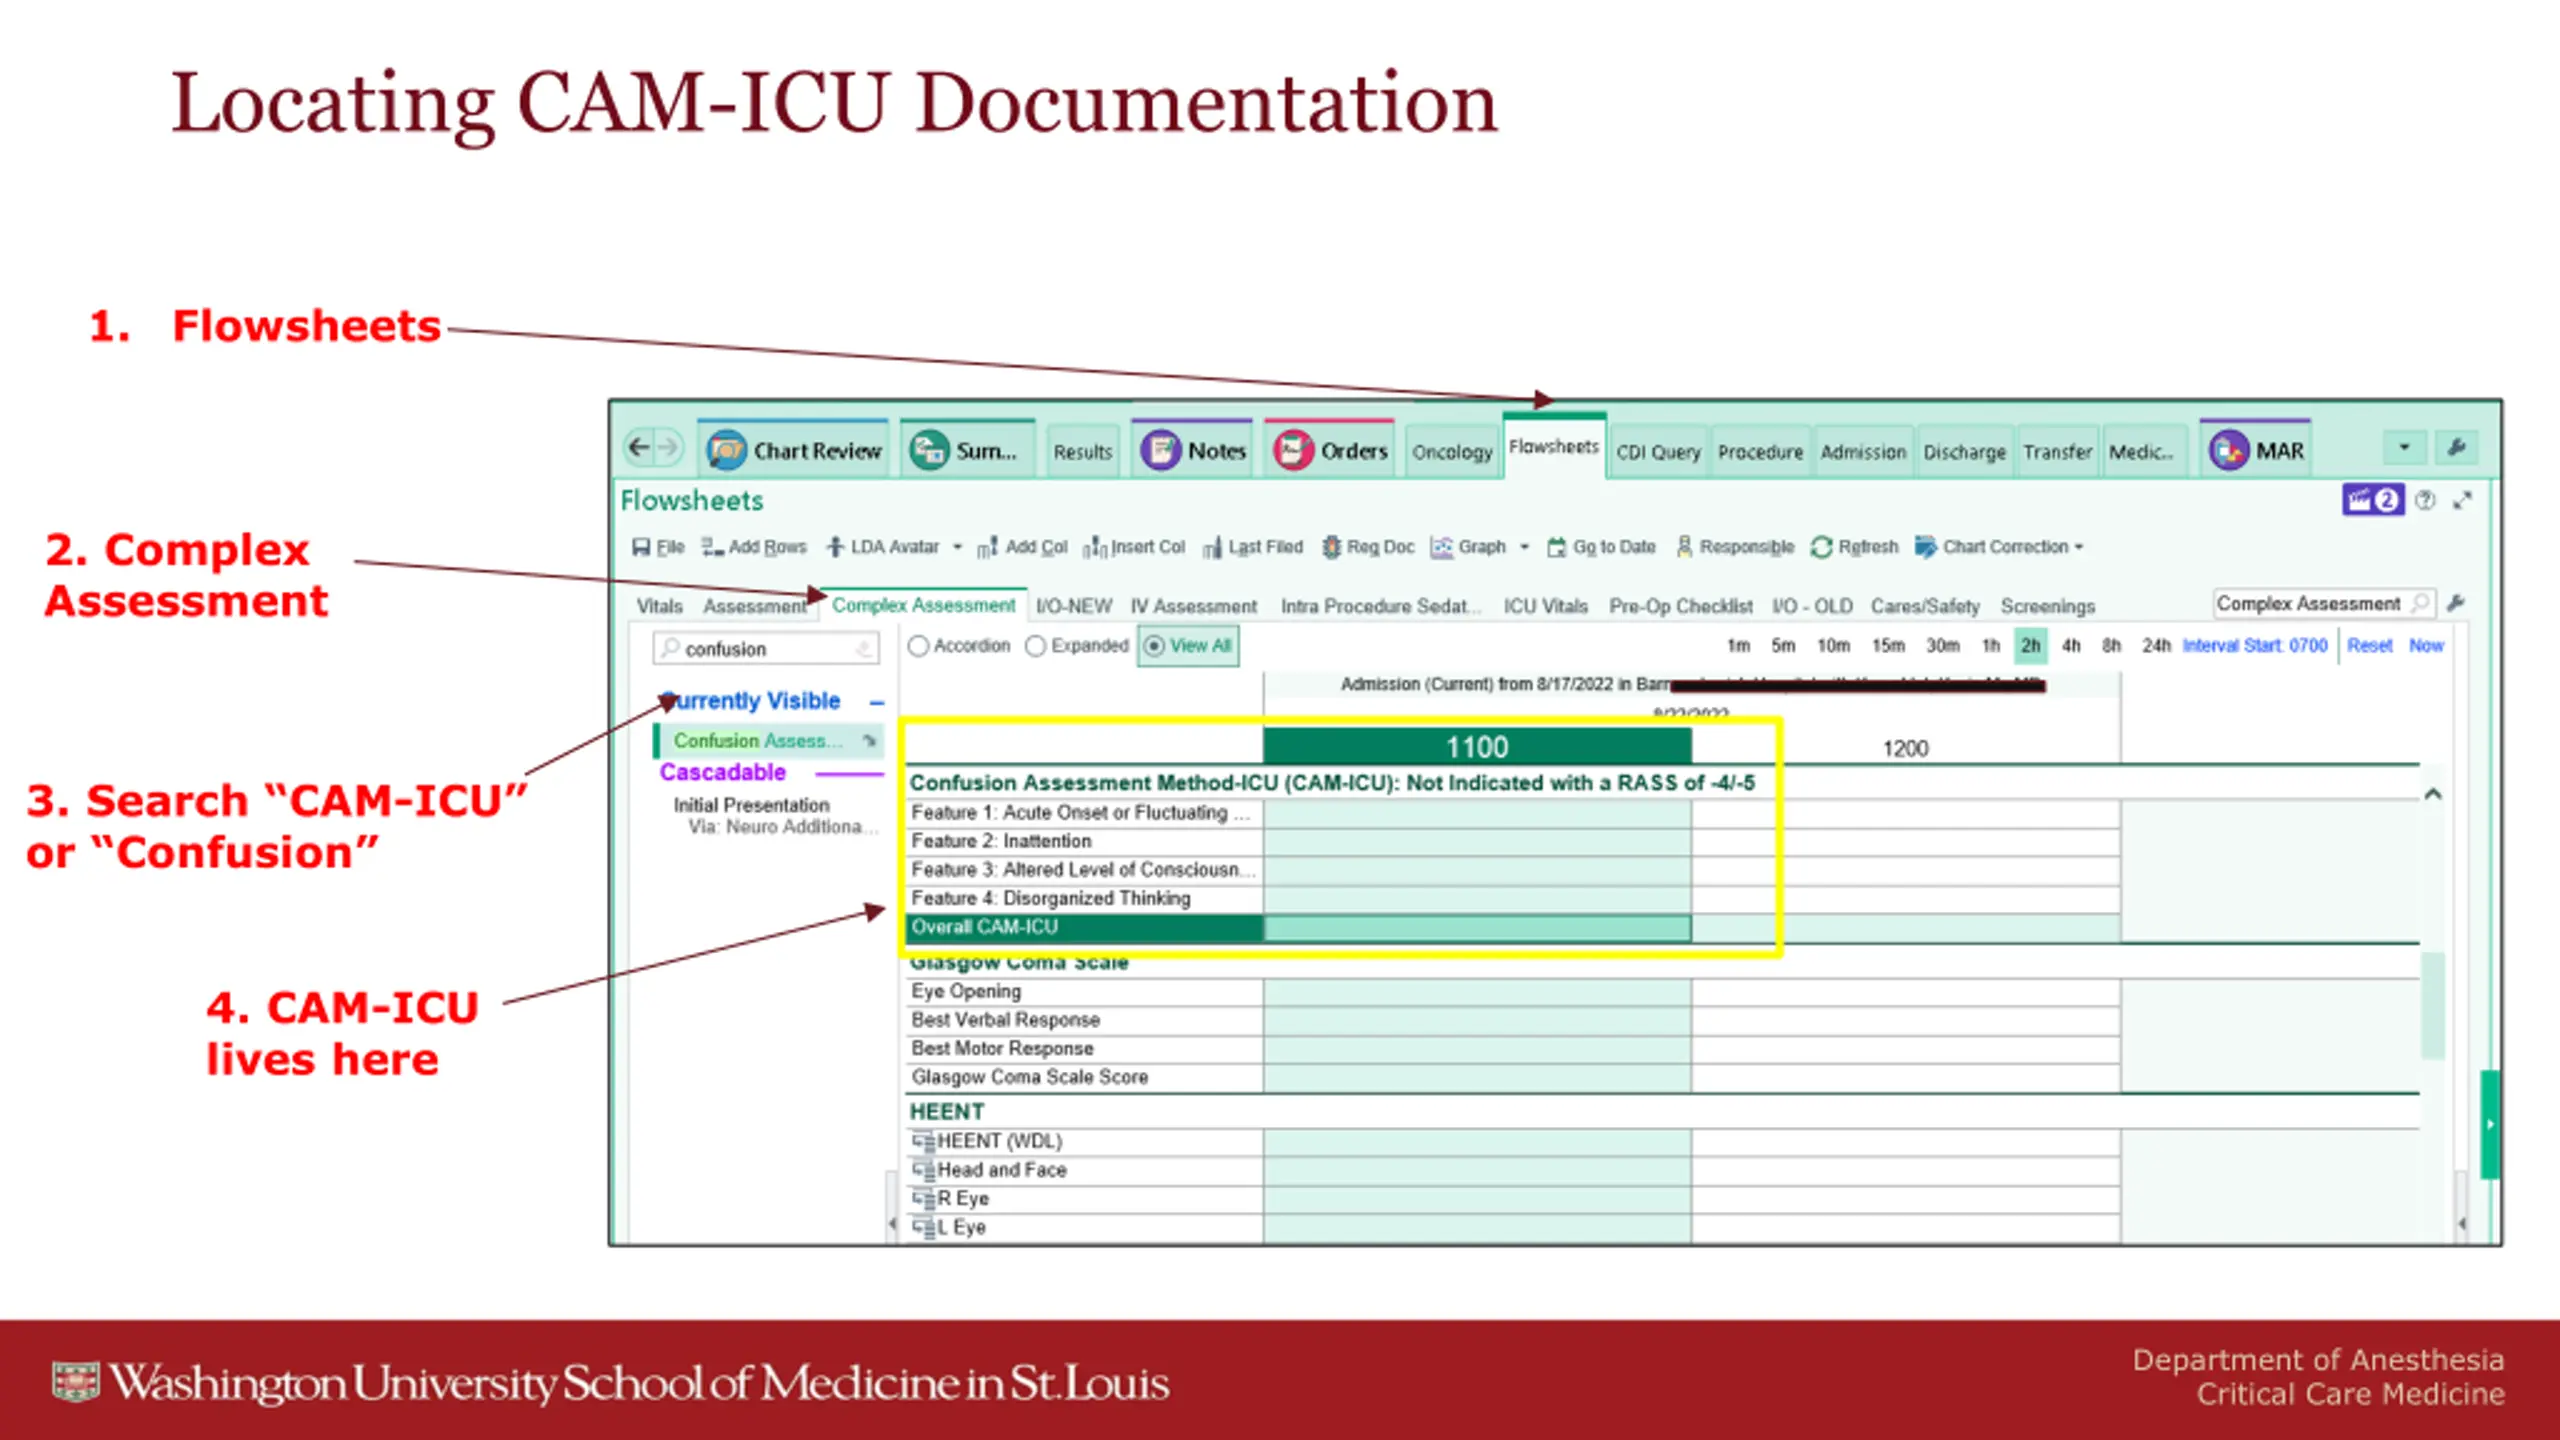The height and width of the screenshot is (1440, 2560).
Task: Click the Now link
Action: click(x=2426, y=646)
